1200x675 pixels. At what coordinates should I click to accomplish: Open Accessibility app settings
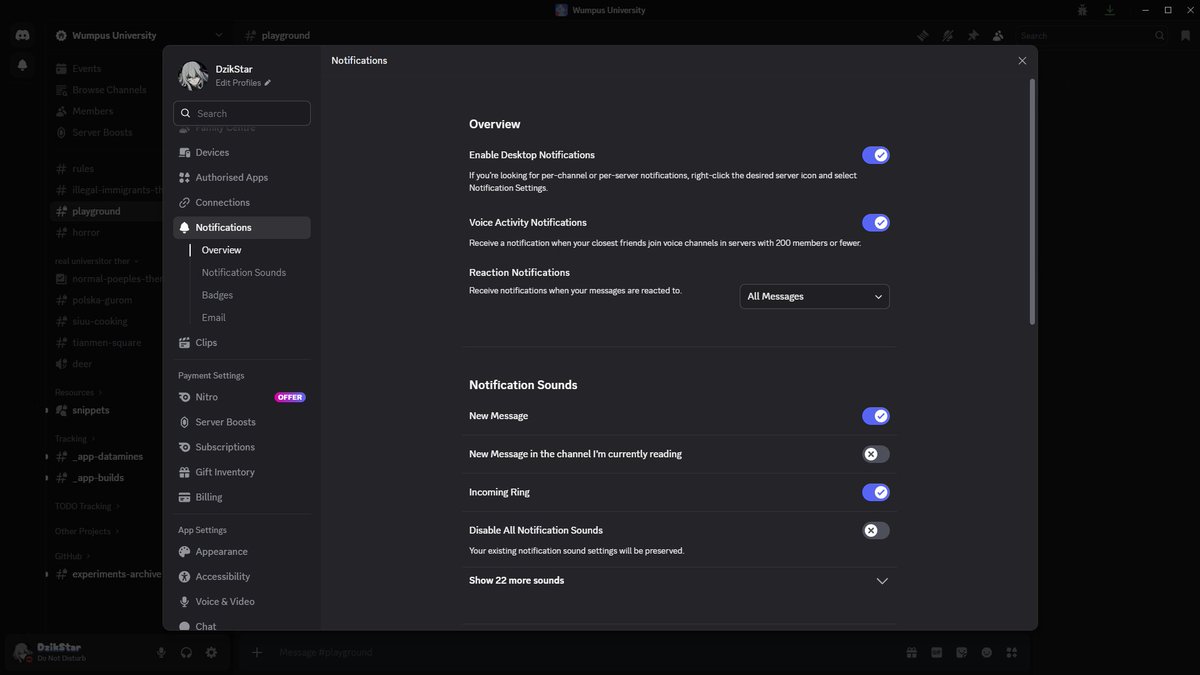pos(241,576)
